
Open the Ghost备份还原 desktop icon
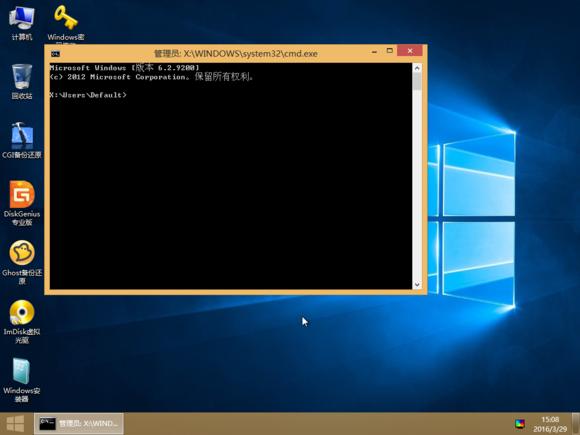tap(22, 262)
